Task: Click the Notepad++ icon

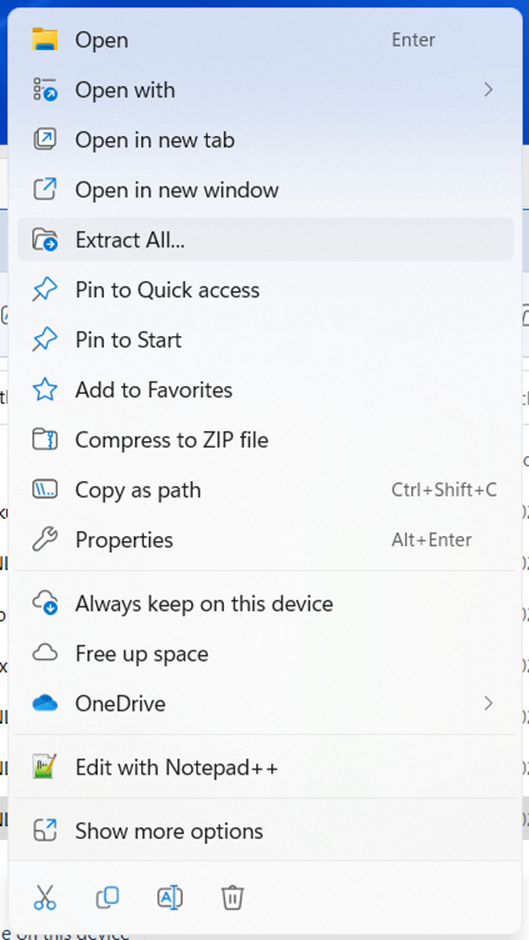Action: click(x=44, y=767)
